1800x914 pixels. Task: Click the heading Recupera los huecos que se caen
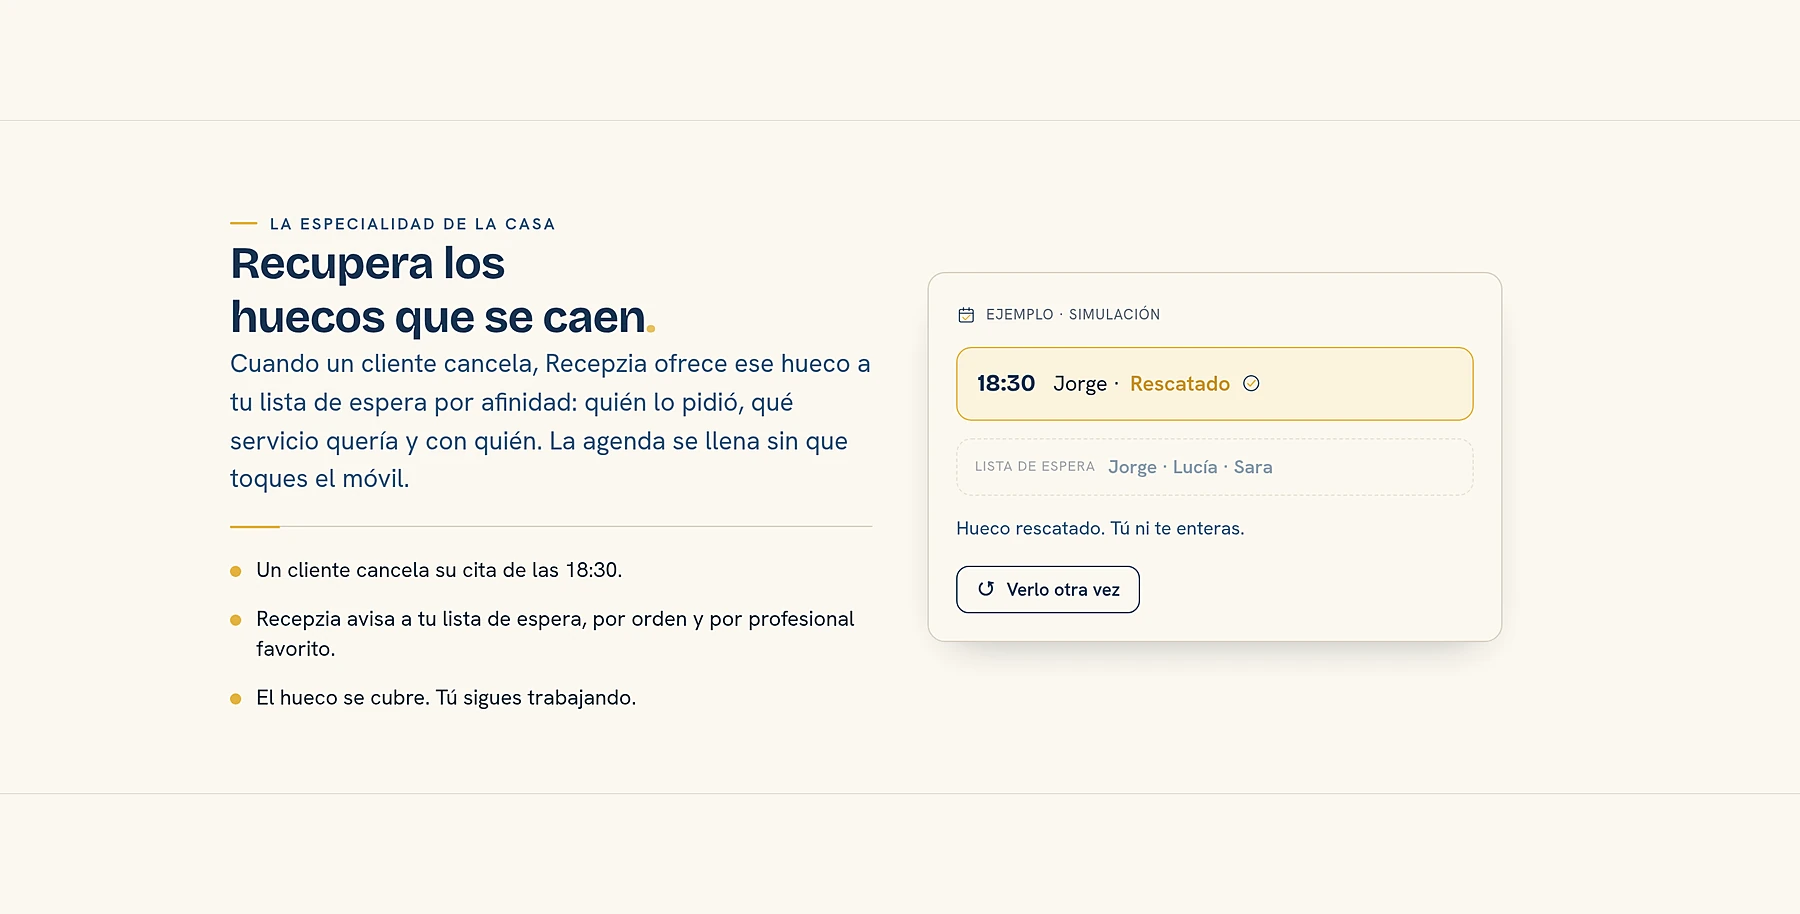[443, 290]
